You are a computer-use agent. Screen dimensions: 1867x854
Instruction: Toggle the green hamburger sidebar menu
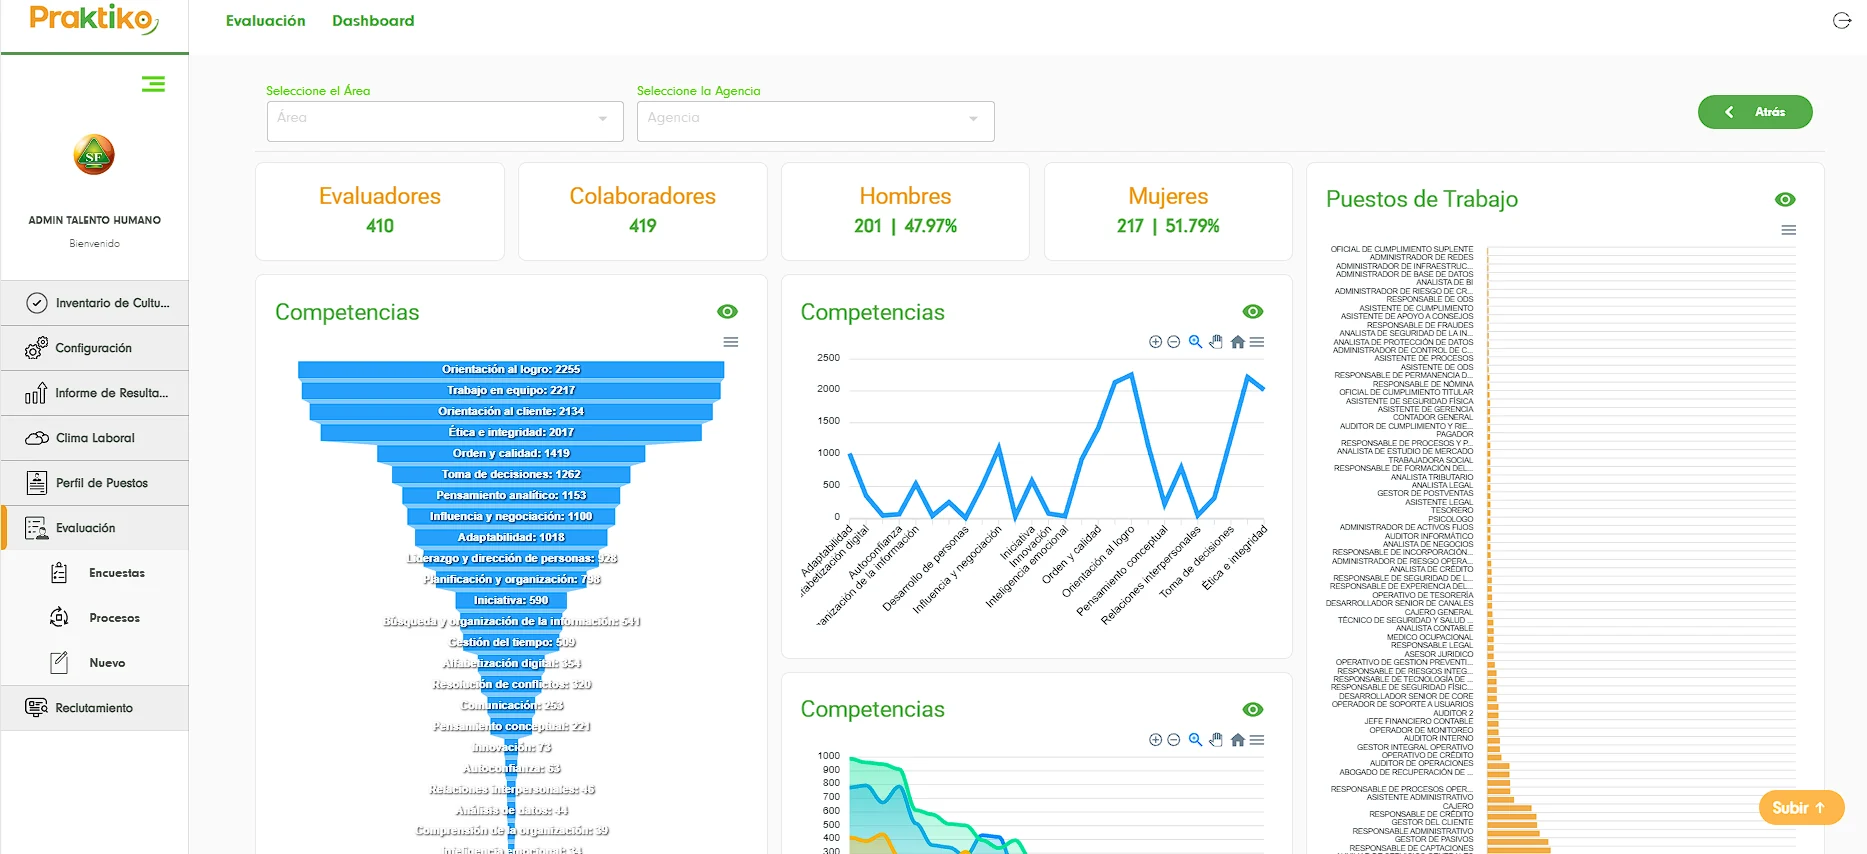pos(153,84)
